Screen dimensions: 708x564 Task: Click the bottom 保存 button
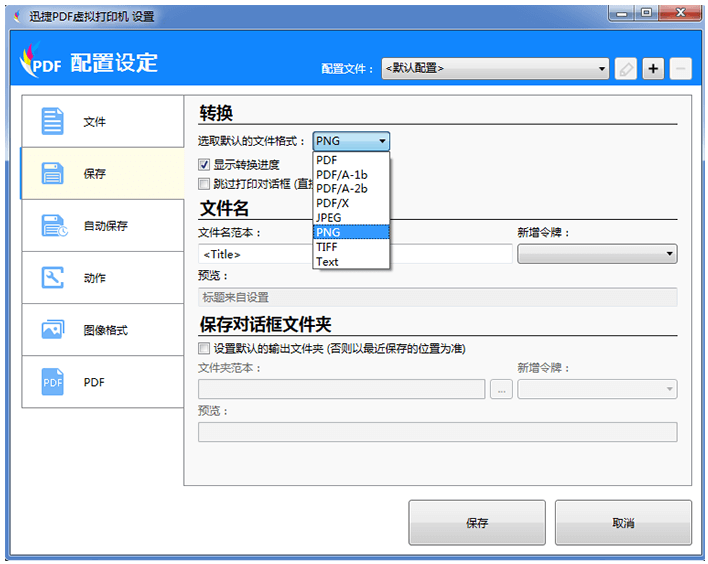coord(477,522)
